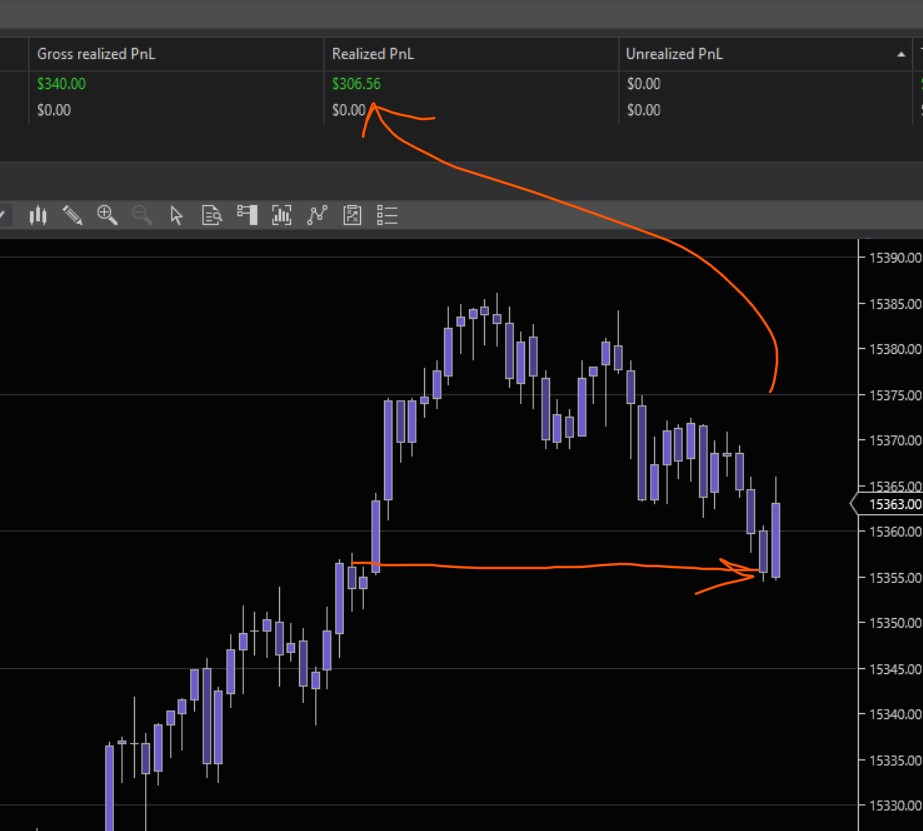Click the strategy clipboard icon in toolbar
923x831 pixels.
(352, 214)
